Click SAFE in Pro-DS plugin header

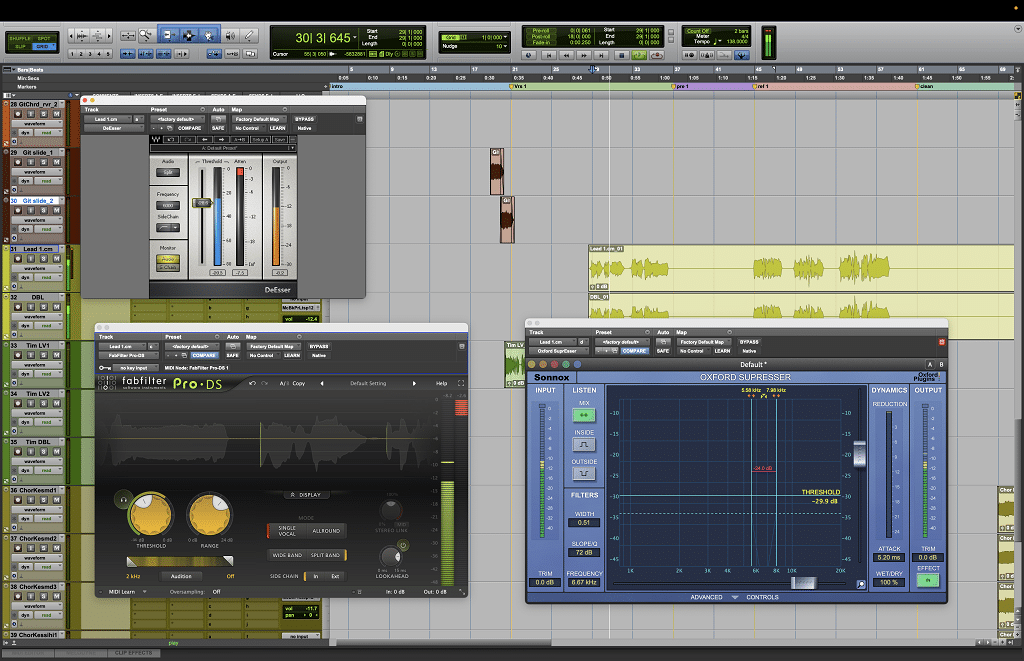click(232, 355)
